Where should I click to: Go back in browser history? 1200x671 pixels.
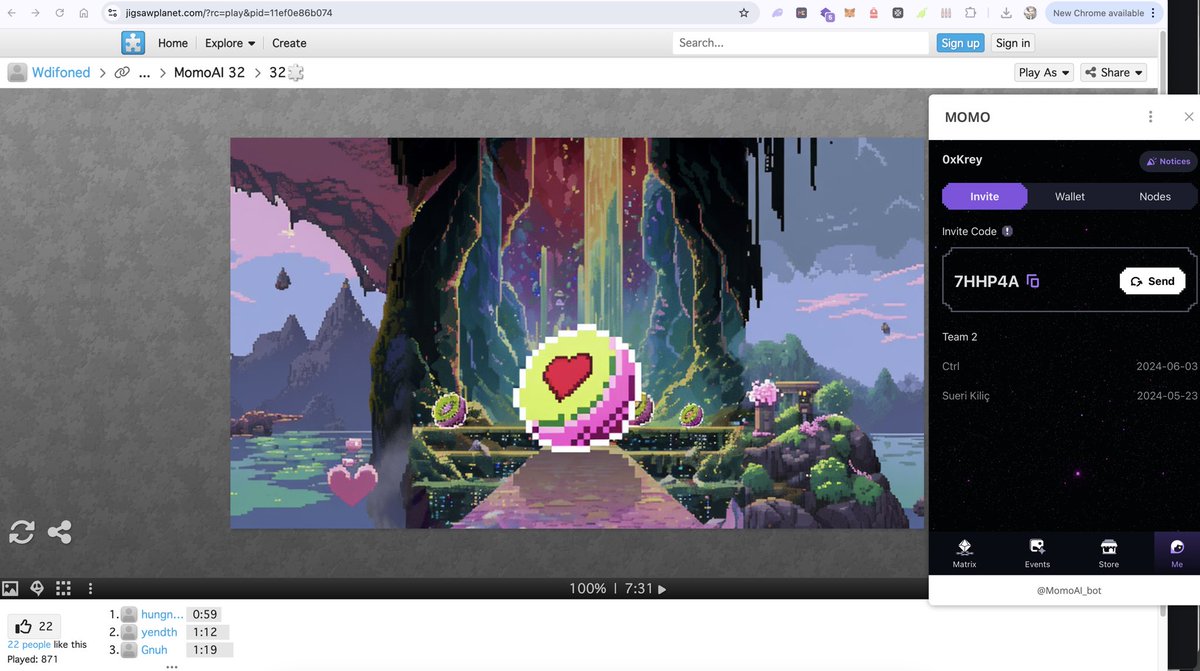coord(11,13)
